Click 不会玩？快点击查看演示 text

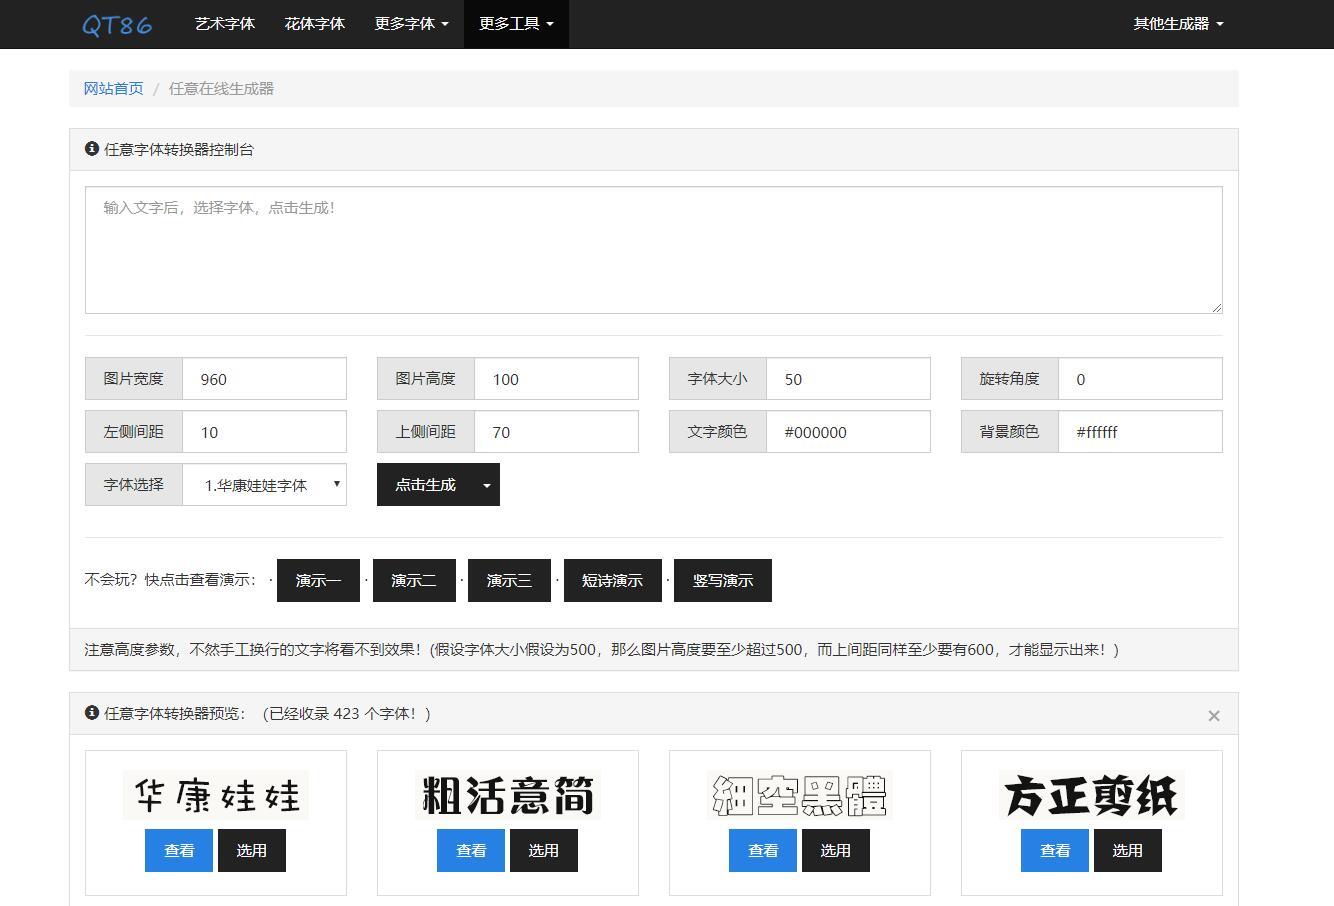pyautogui.click(x=171, y=580)
